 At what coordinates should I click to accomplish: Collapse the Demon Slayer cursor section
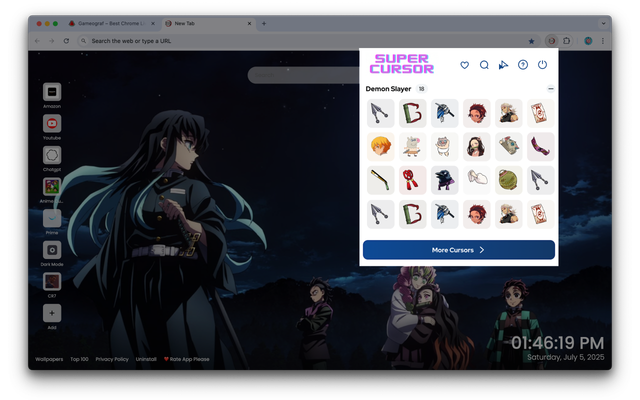point(551,89)
